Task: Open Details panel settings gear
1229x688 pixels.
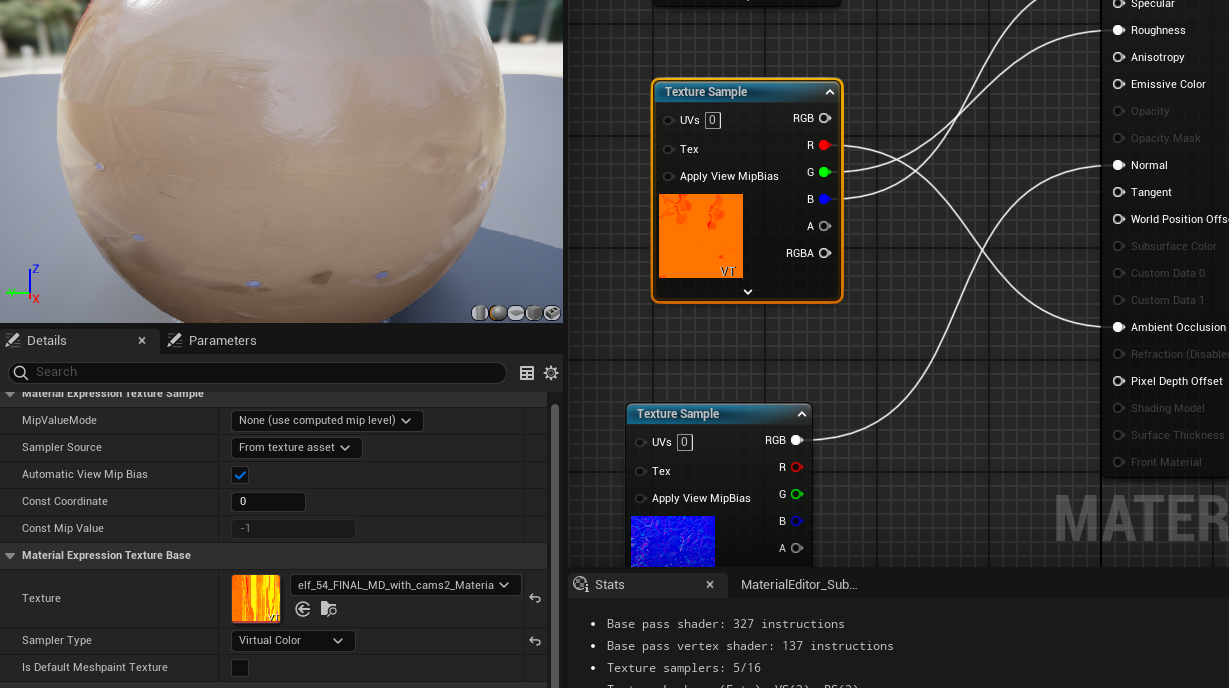Action: click(551, 373)
